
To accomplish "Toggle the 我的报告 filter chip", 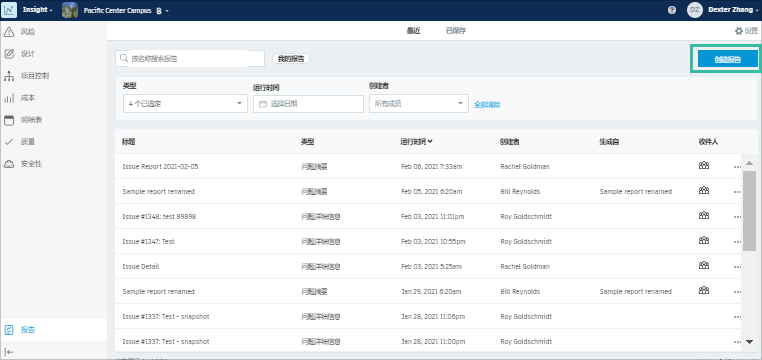I will (291, 59).
